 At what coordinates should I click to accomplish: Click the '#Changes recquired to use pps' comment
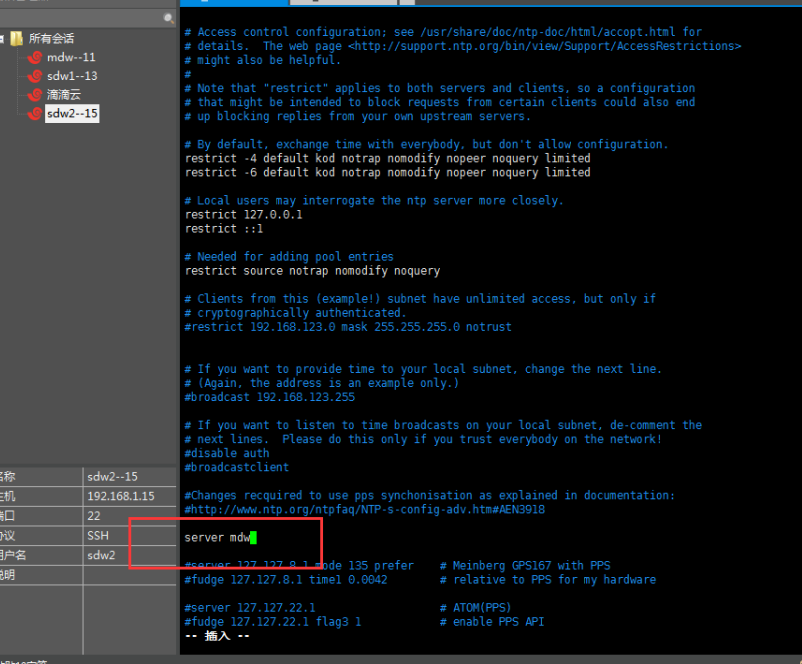click(430, 495)
